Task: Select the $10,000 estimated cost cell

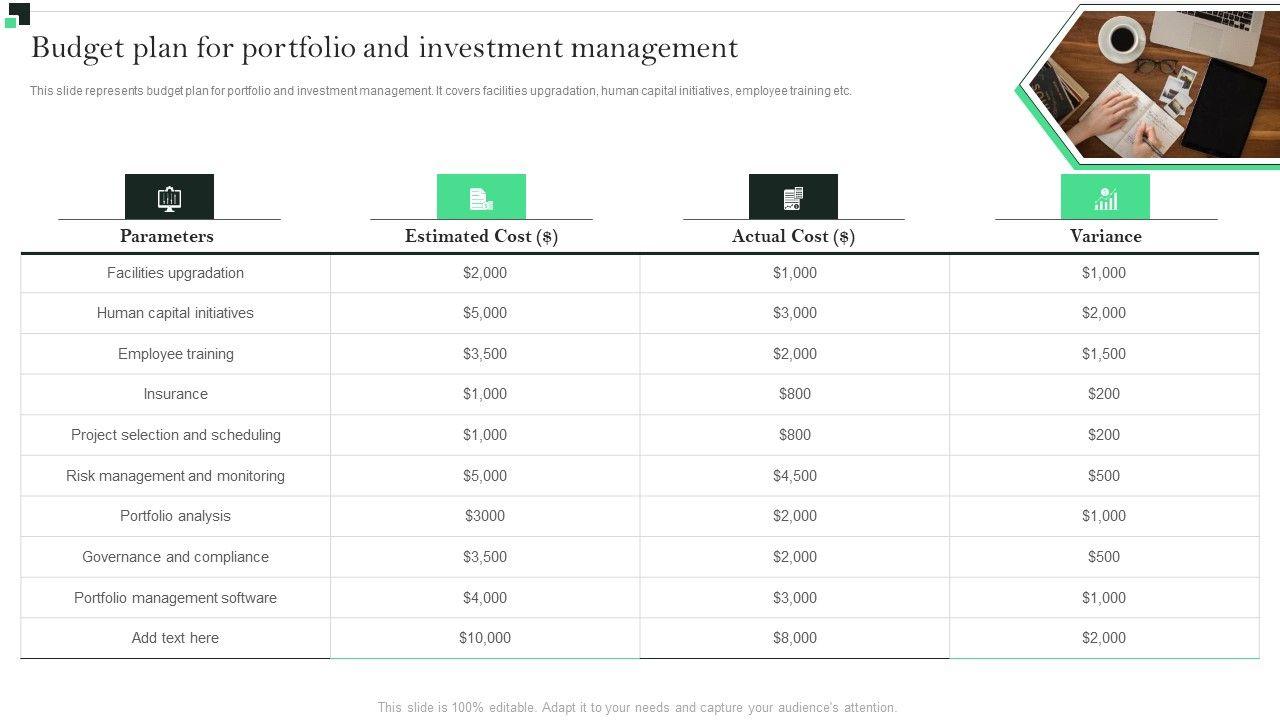Action: (485, 638)
